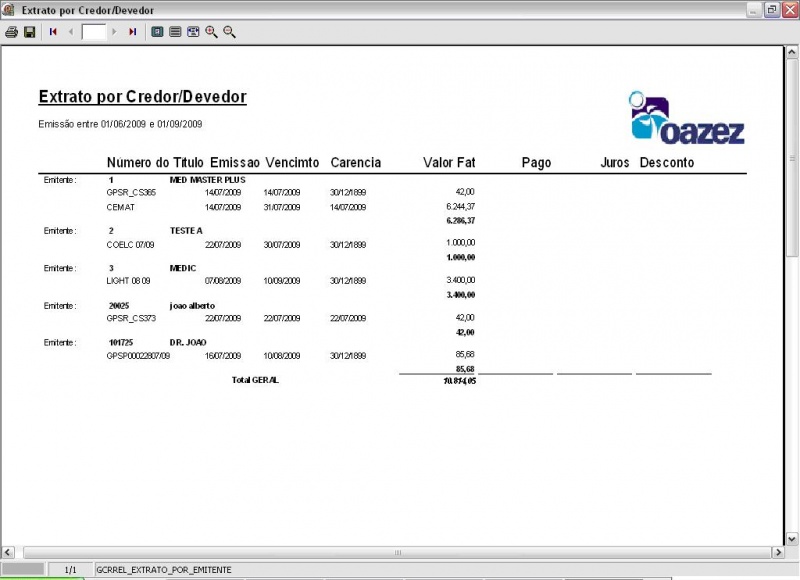Click title 'GPSR_CS365'
The image size is (800, 580).
pos(131,193)
